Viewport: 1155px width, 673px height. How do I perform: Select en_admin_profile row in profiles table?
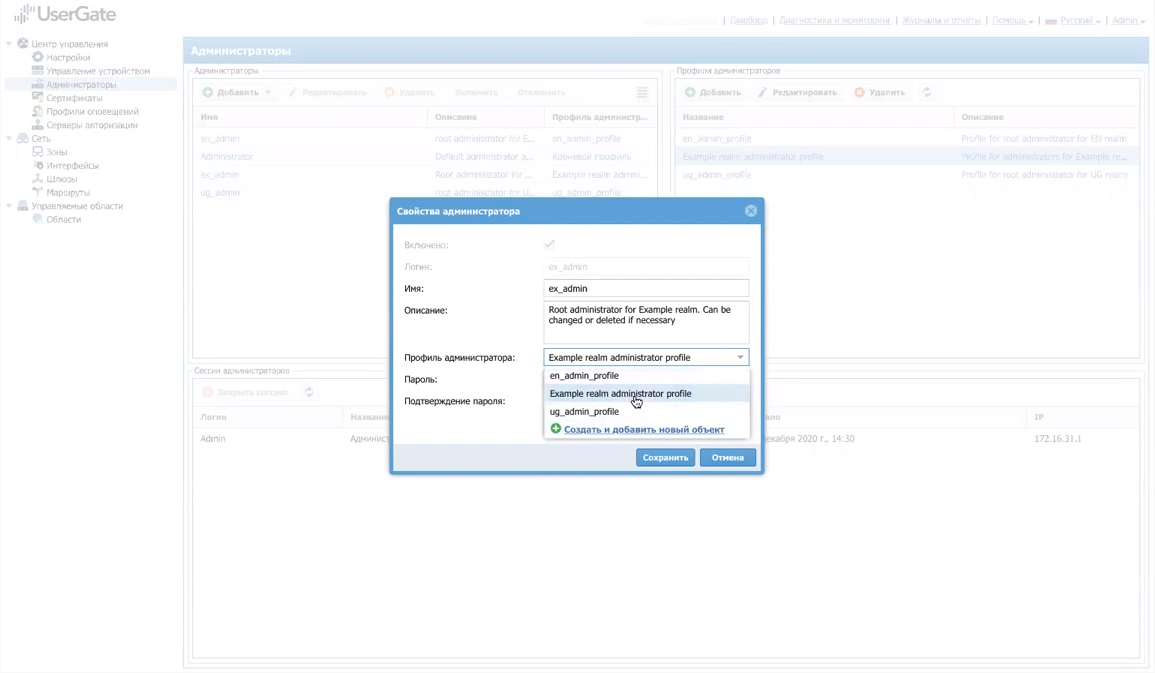[x=908, y=138]
